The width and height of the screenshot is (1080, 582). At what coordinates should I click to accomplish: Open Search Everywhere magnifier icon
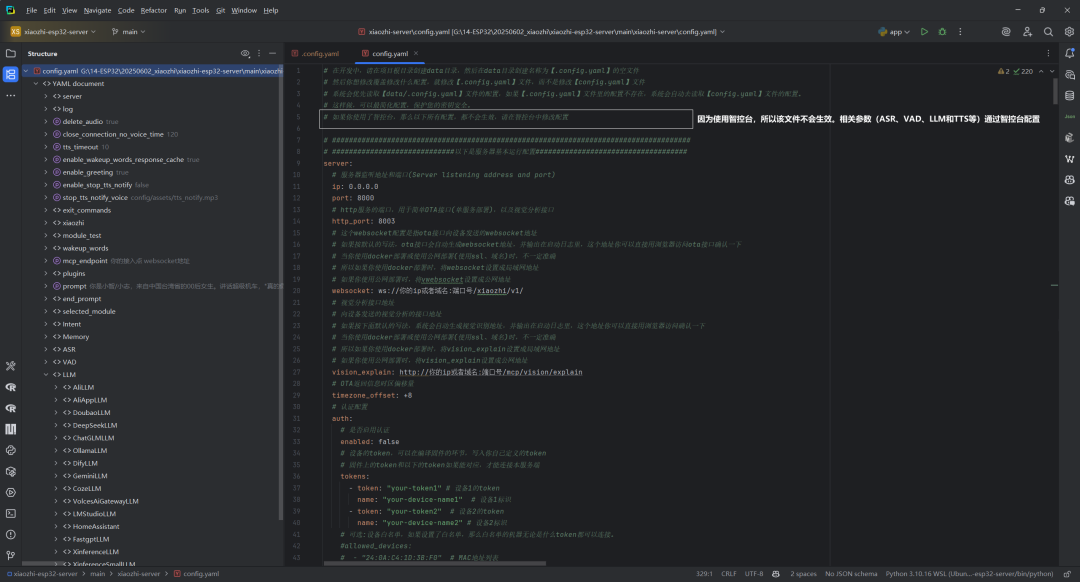click(1048, 32)
